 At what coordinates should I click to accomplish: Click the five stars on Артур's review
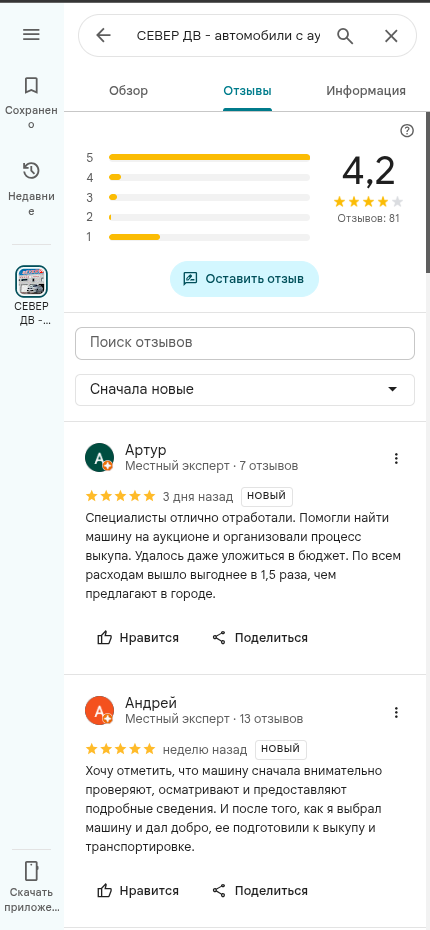(120, 496)
